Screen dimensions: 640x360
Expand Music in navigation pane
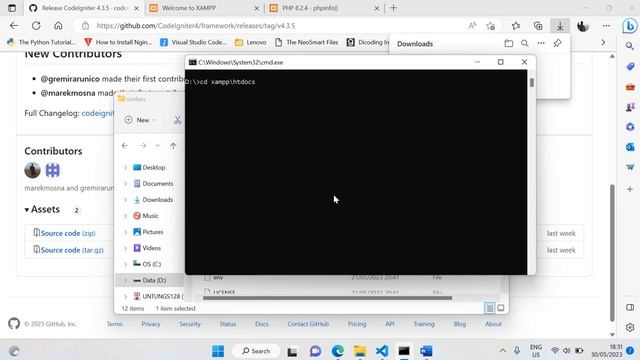125,216
